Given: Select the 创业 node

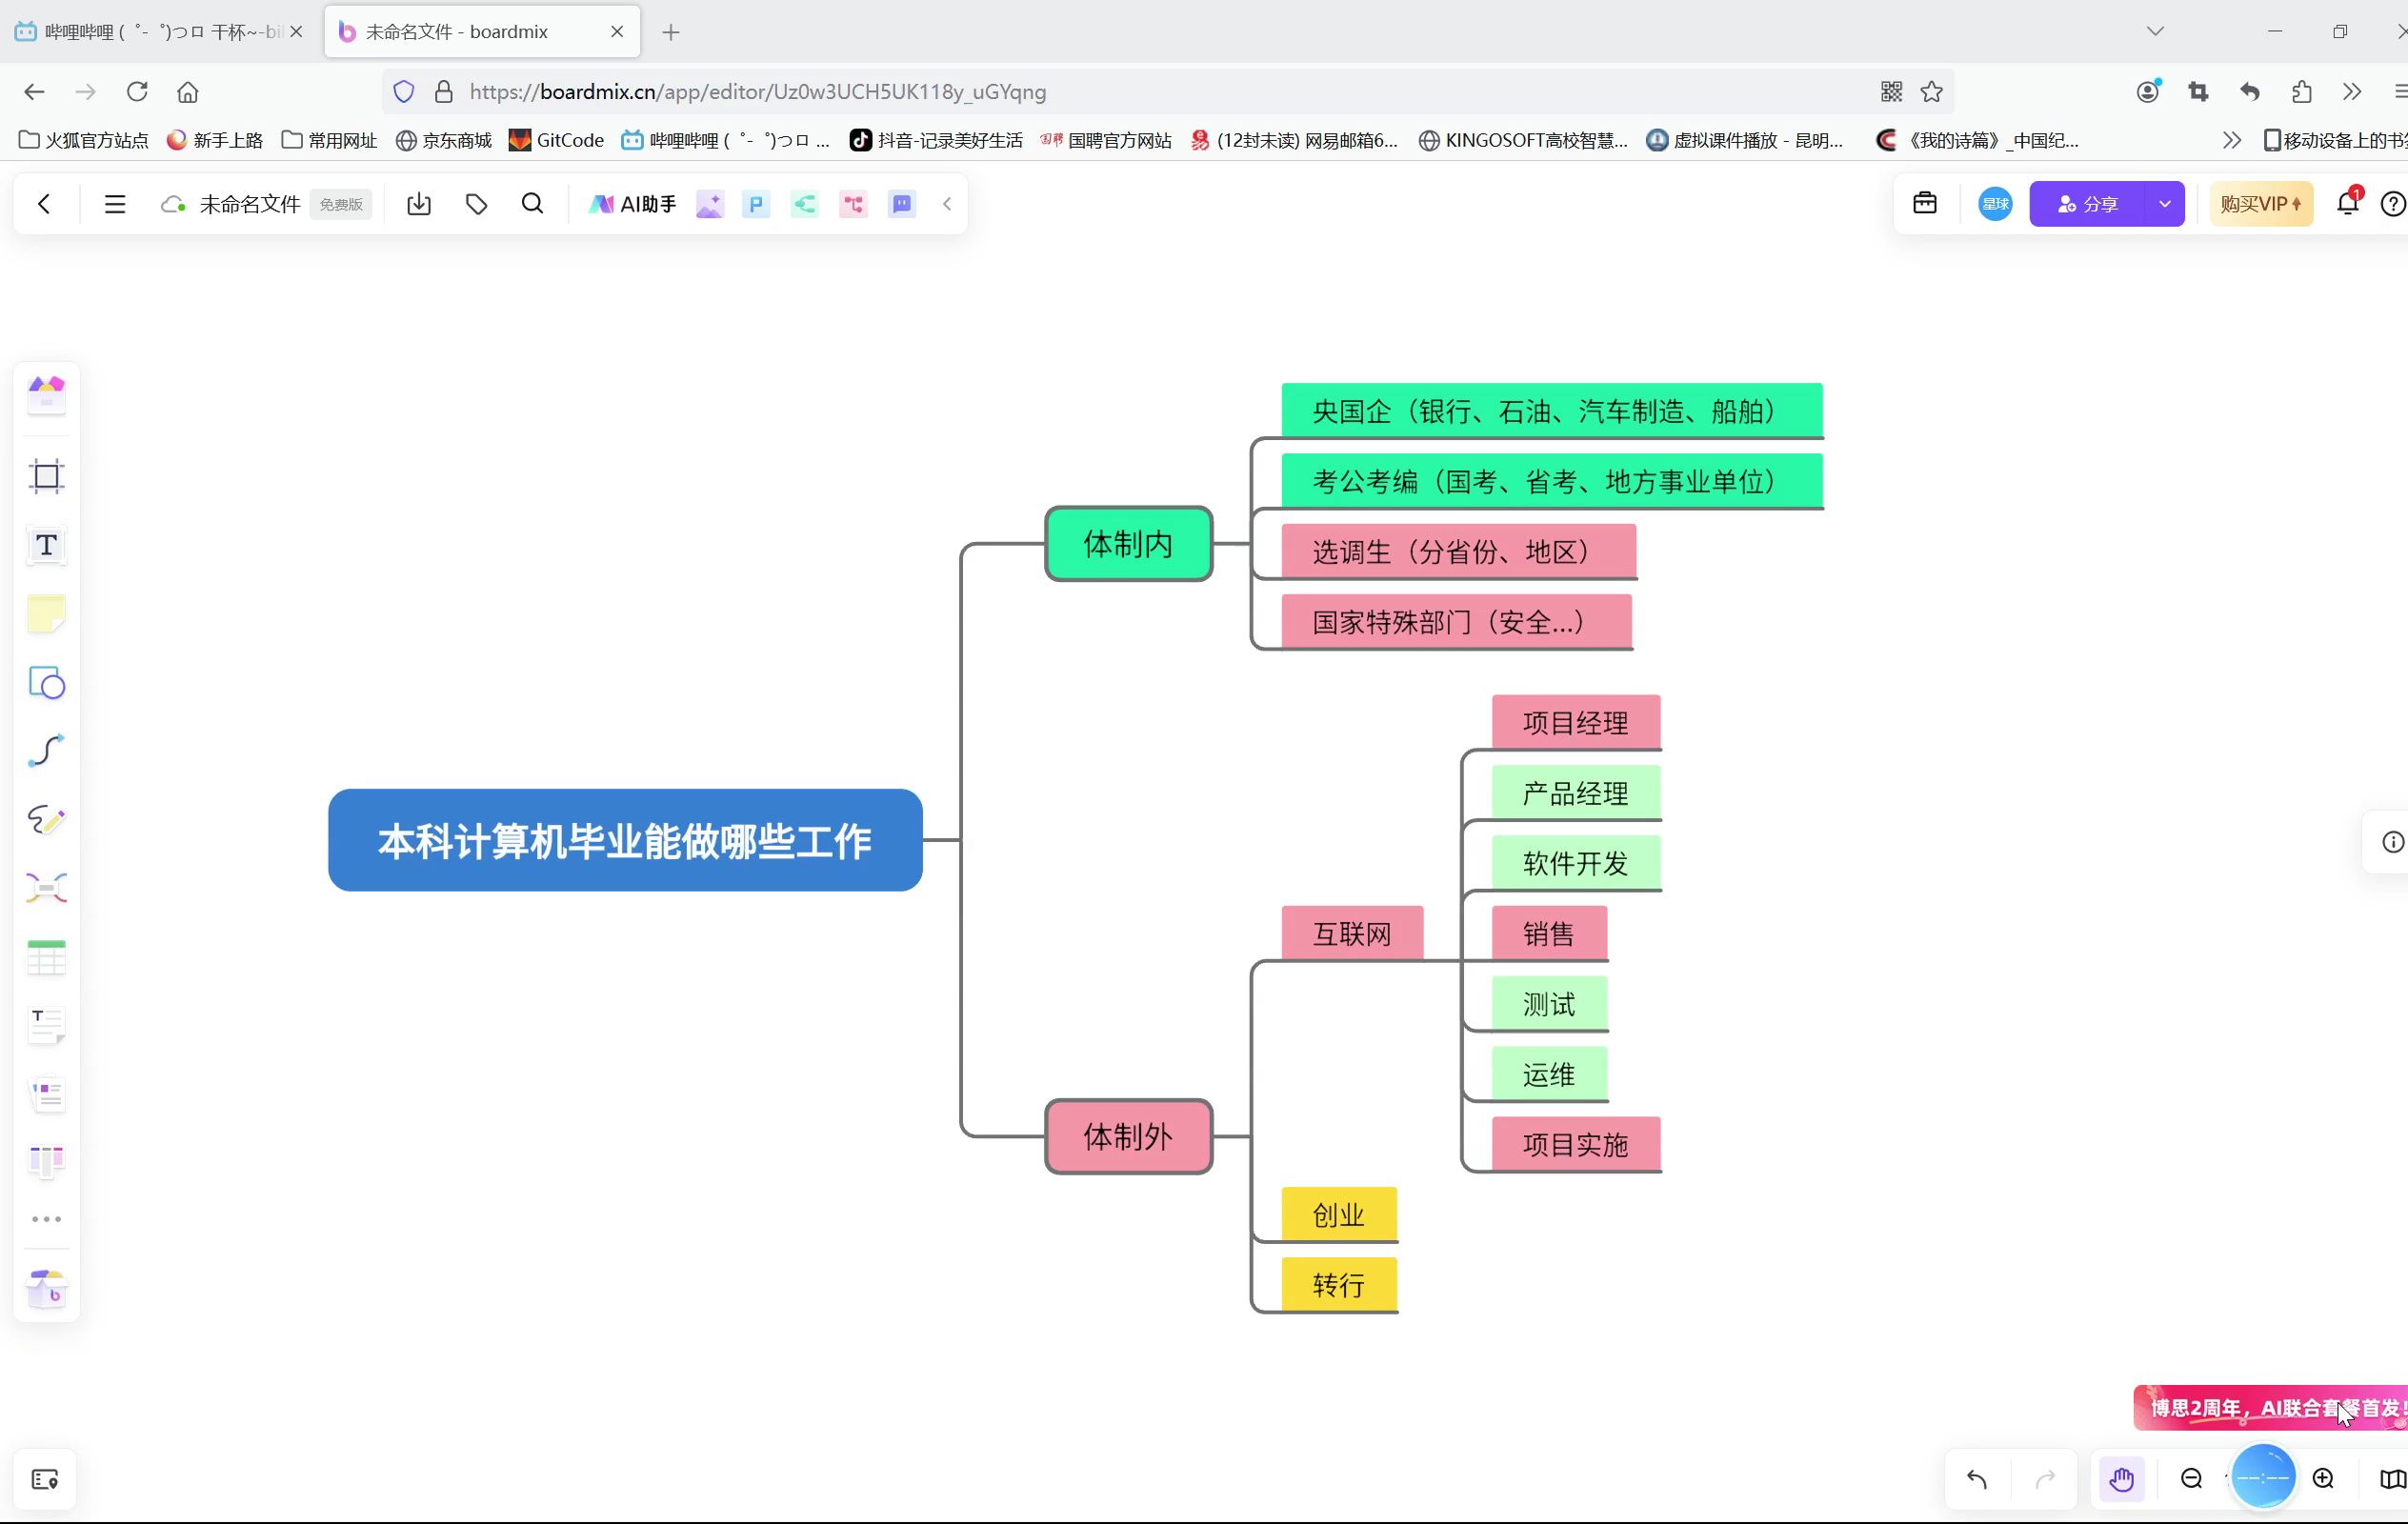Looking at the screenshot, I should click(1339, 1214).
